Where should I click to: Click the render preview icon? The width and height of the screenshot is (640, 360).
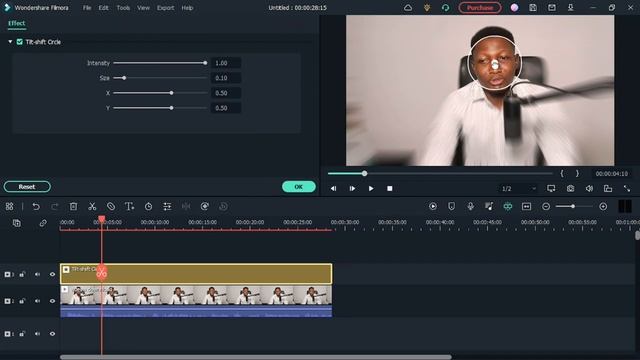[x=433, y=207]
